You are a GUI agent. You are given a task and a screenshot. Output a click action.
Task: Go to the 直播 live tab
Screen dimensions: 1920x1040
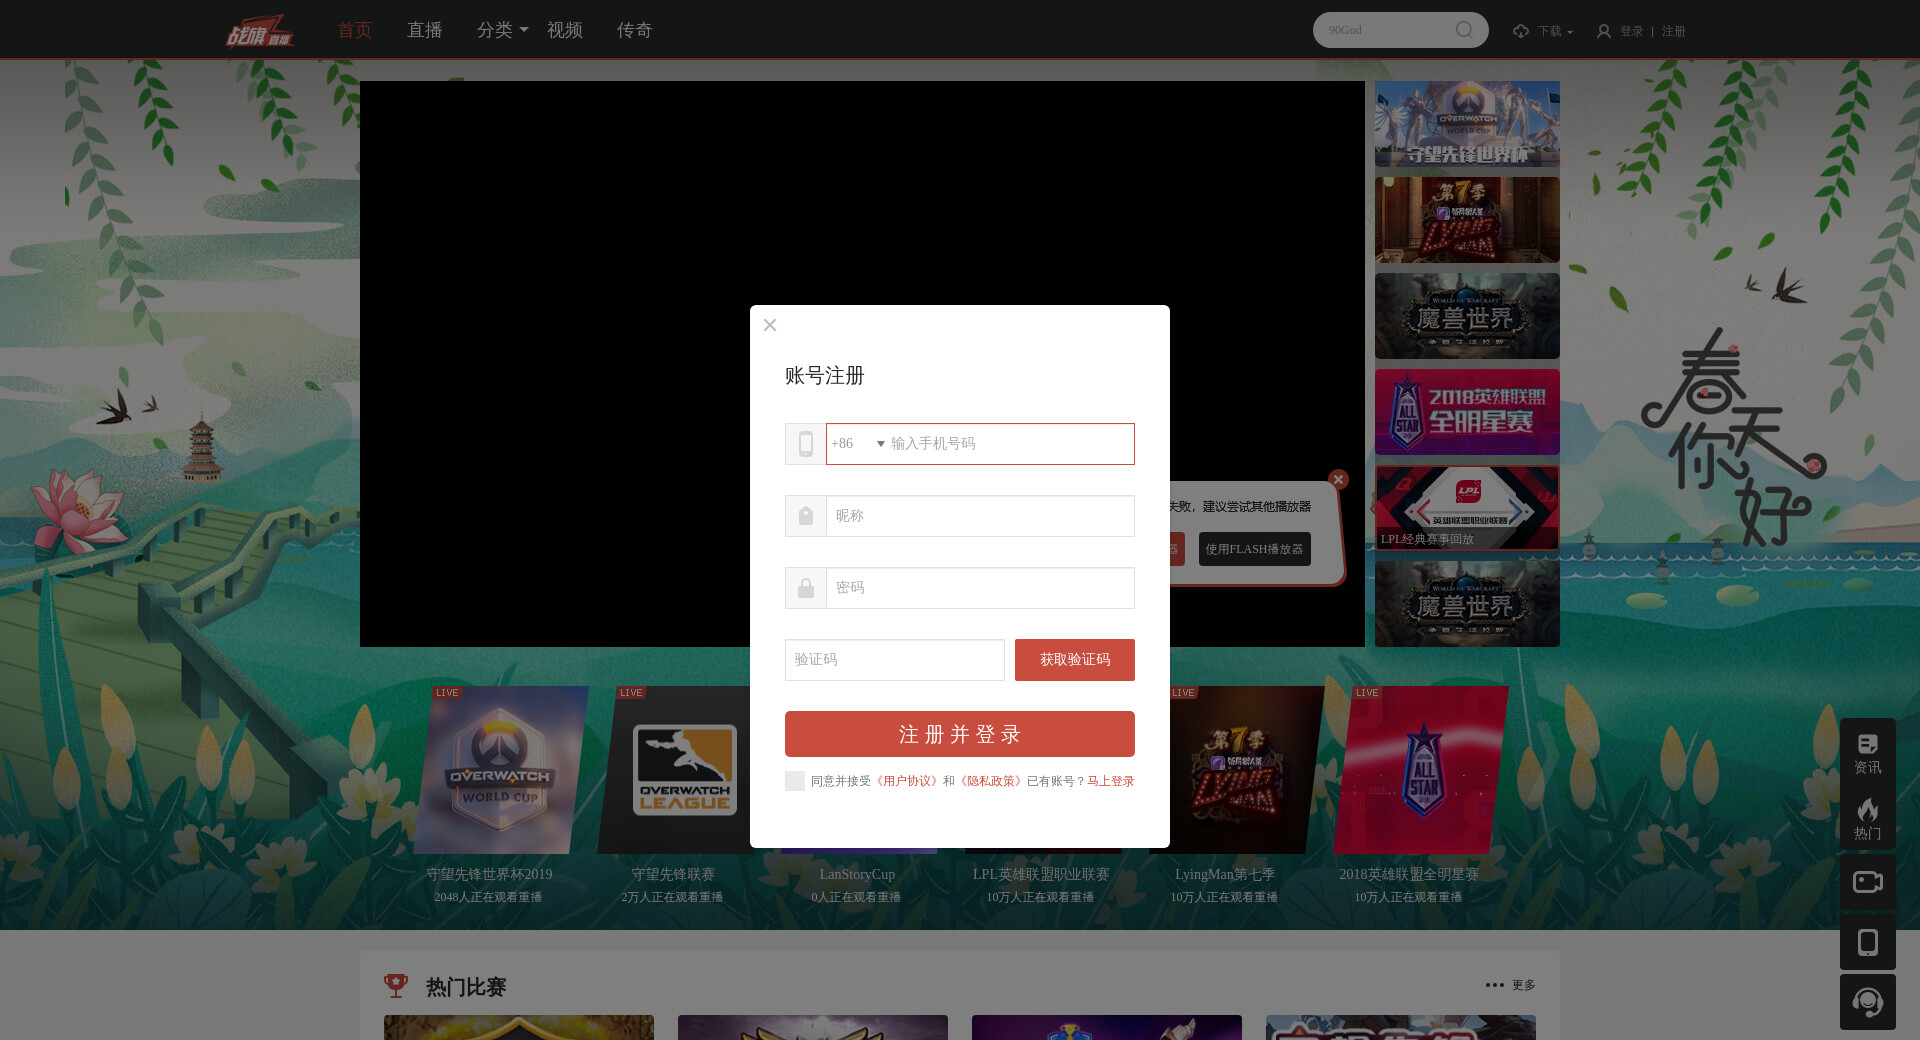click(x=424, y=30)
